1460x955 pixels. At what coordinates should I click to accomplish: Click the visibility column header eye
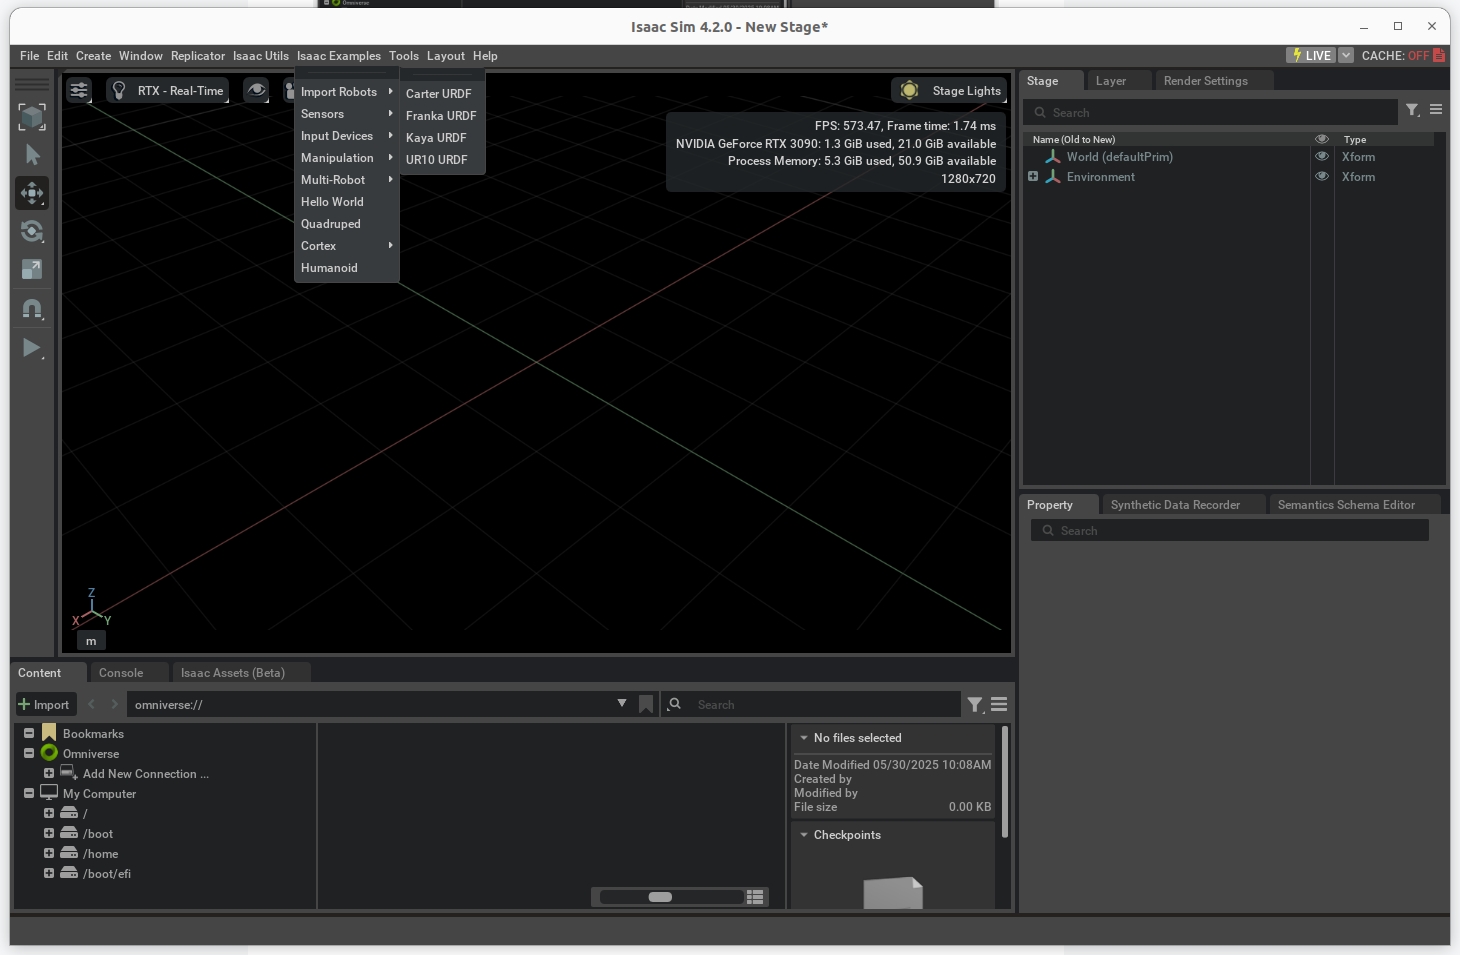1322,139
